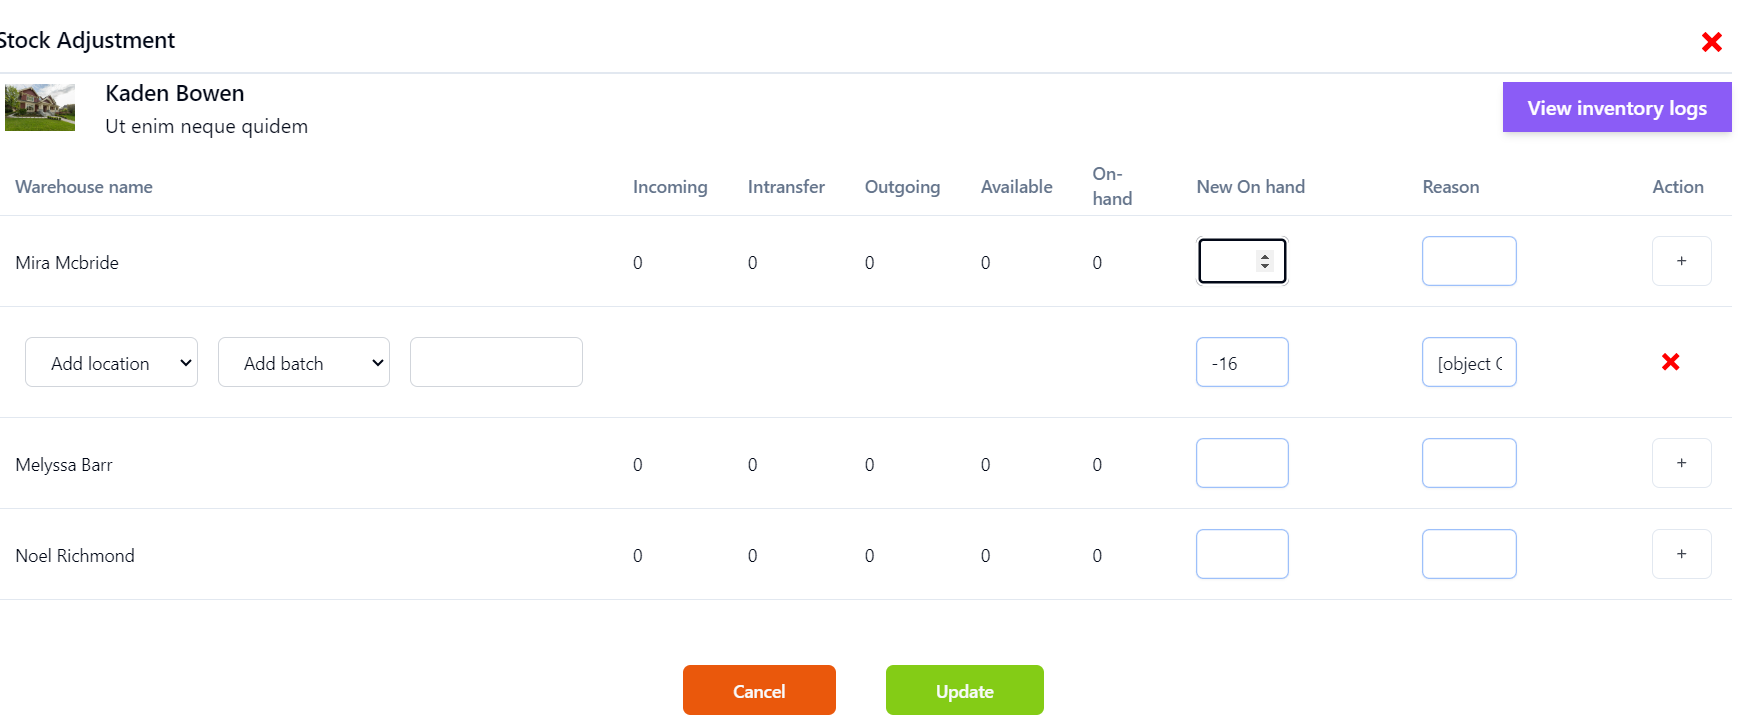The height and width of the screenshot is (720, 1740).
Task: Focus the New On hand field for Mira Mcbride
Action: tap(1228, 261)
